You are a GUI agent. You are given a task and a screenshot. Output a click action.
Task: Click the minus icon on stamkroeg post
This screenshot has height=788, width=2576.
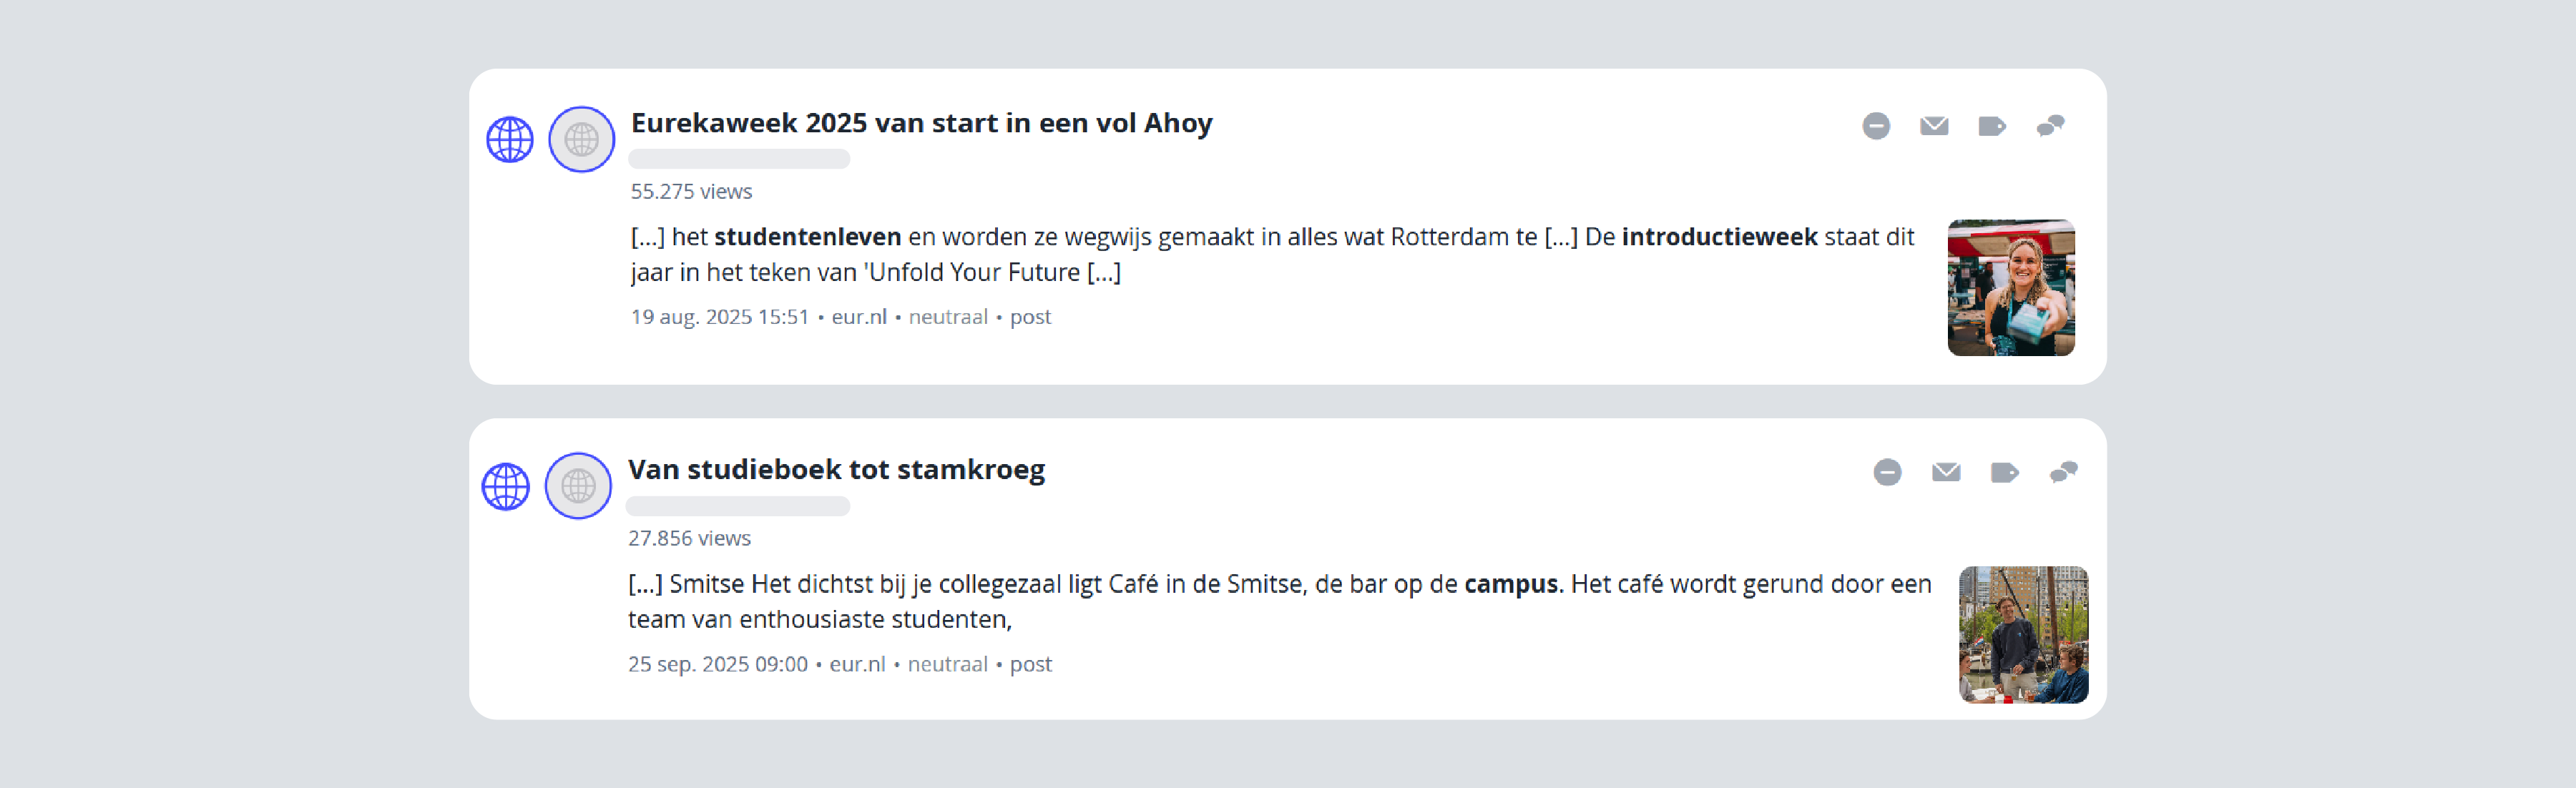click(x=1887, y=472)
